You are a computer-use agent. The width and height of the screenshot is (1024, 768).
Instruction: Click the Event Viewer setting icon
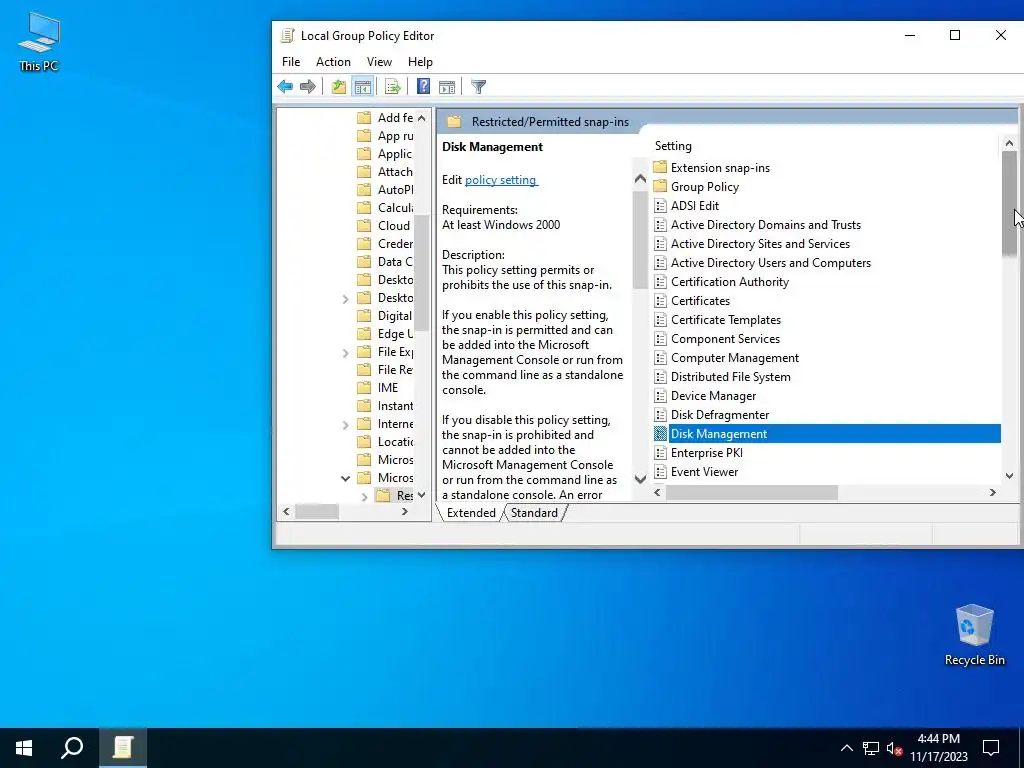[660, 472]
